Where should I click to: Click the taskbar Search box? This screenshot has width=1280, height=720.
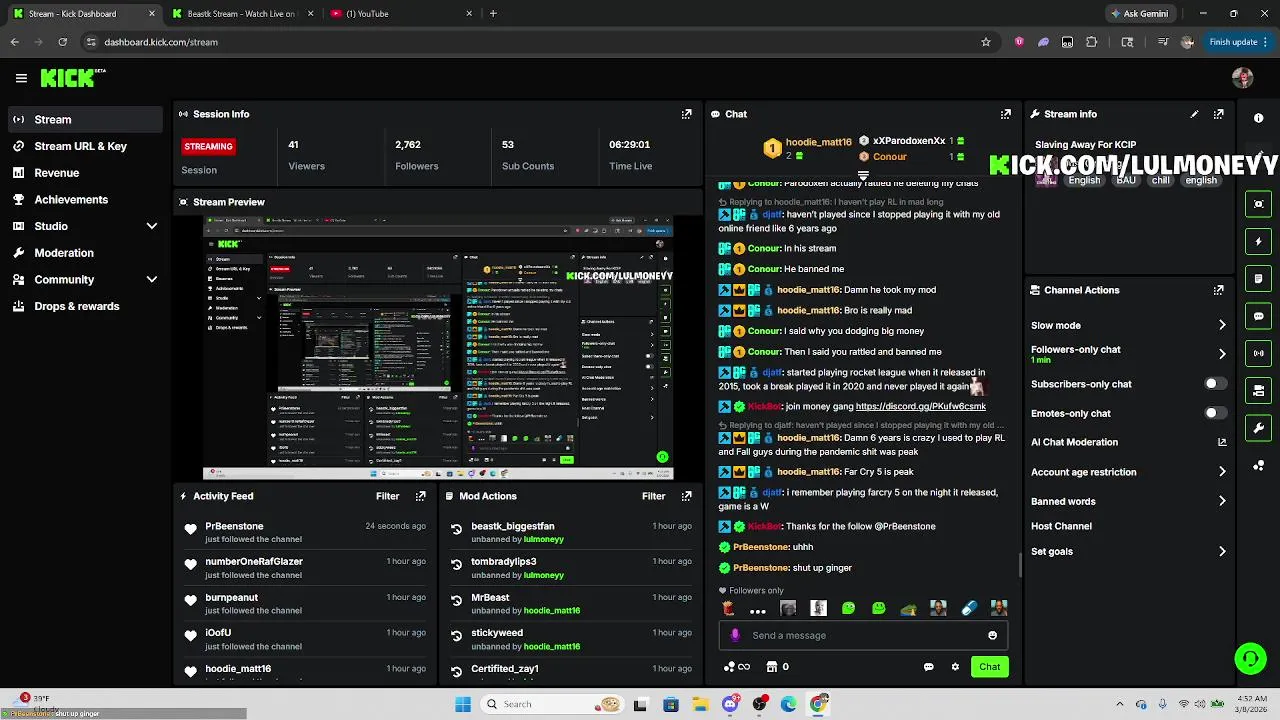[552, 704]
